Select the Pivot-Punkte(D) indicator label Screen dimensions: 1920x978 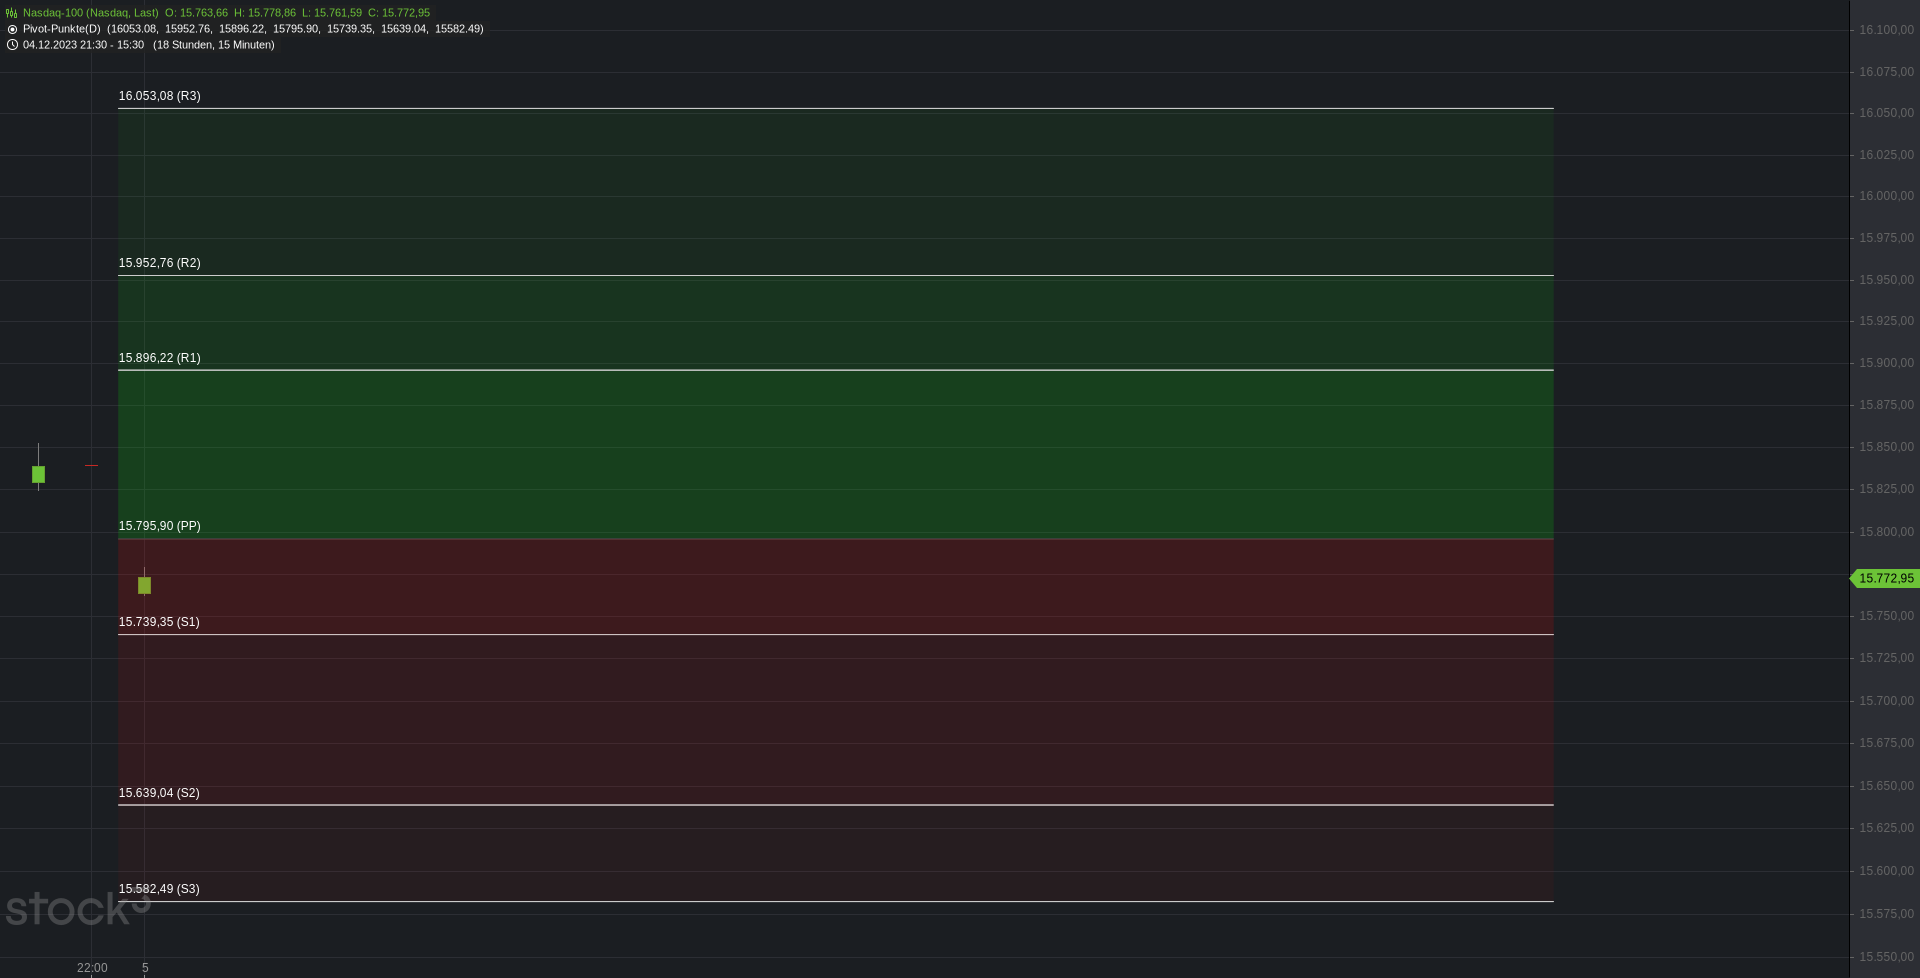pos(62,29)
